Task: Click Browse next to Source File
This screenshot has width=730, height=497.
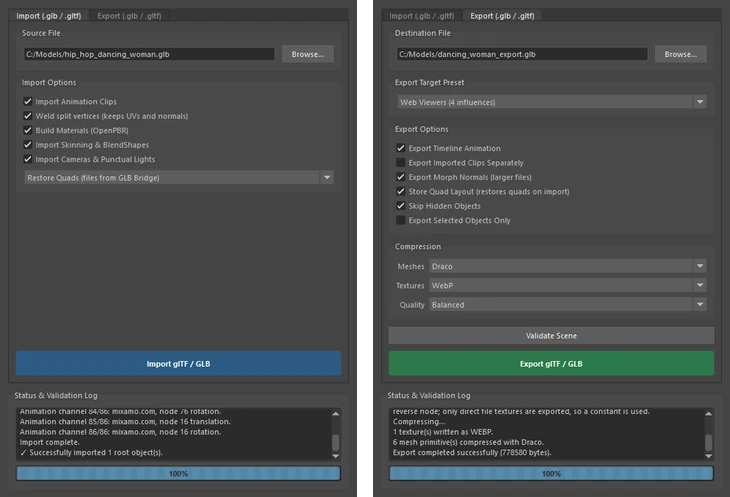Action: tap(308, 54)
